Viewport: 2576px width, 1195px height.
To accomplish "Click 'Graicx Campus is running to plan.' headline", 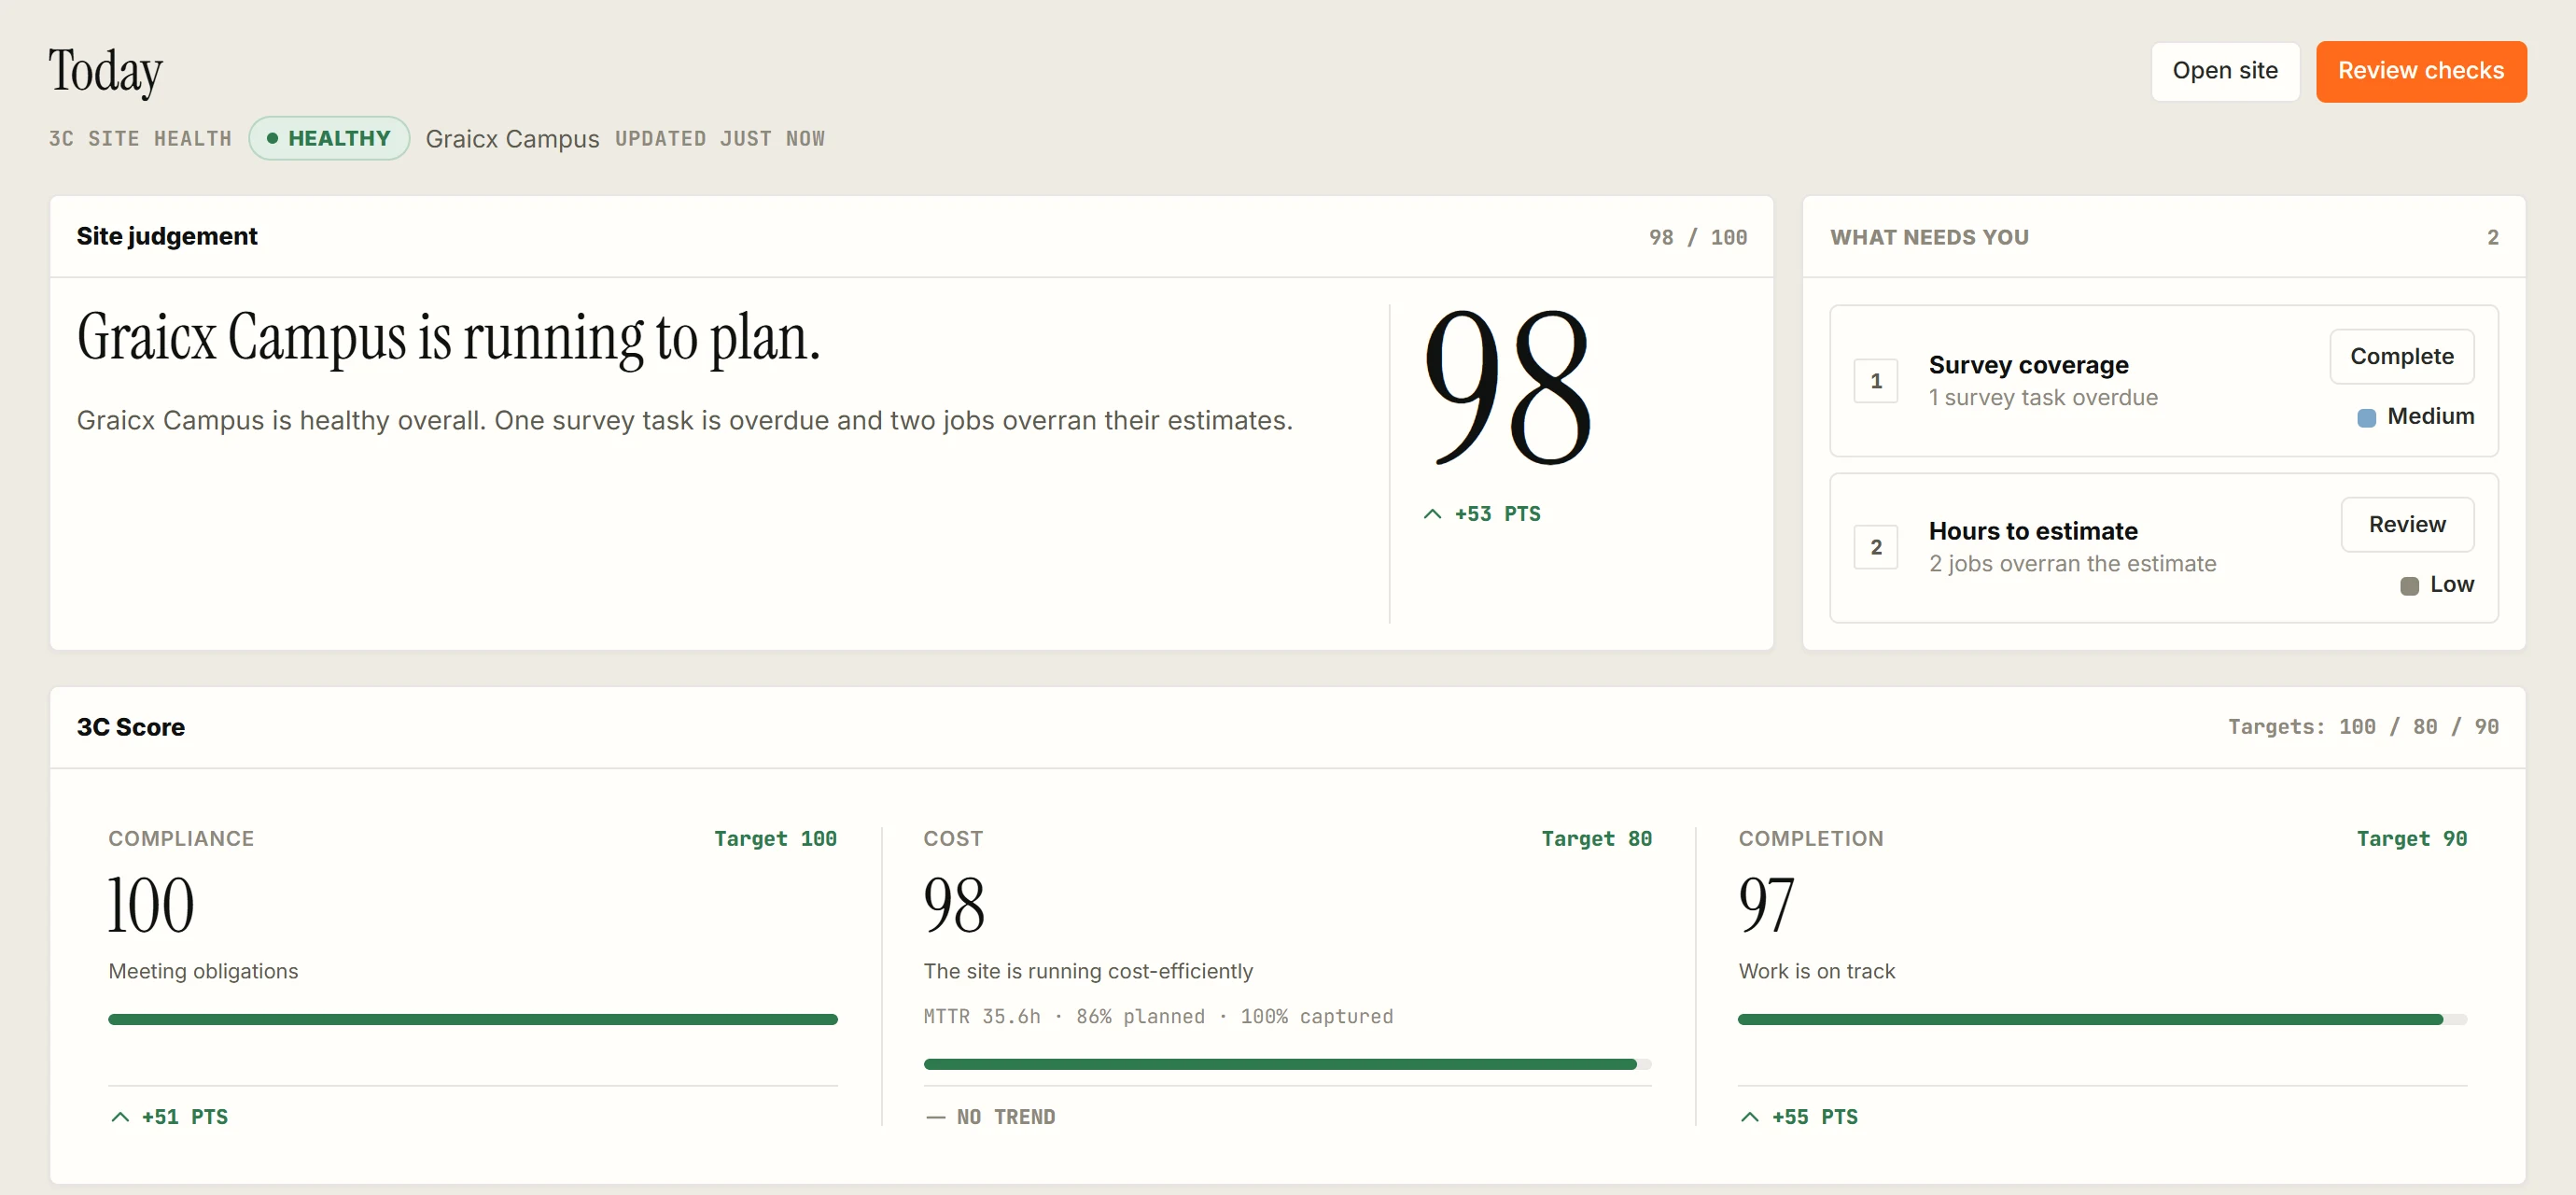I will (448, 337).
